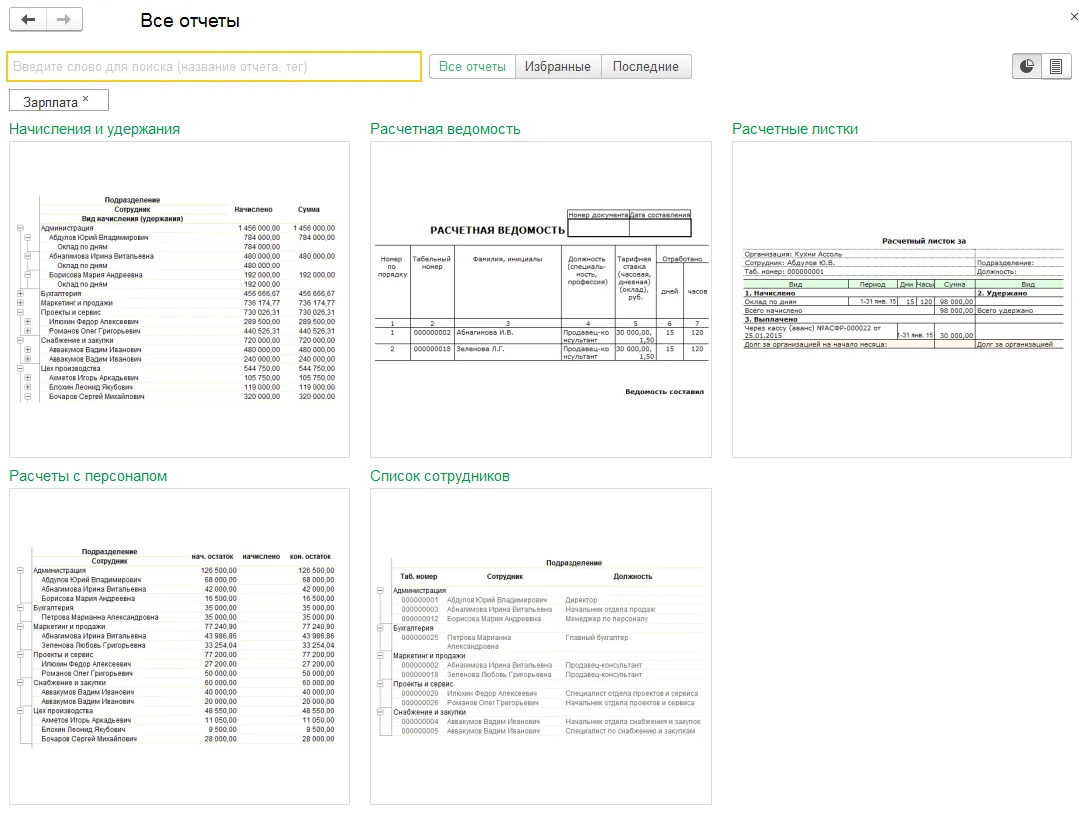The height and width of the screenshot is (813, 1079).
Task: Go forward using the right arrow
Action: pyautogui.click(x=64, y=20)
